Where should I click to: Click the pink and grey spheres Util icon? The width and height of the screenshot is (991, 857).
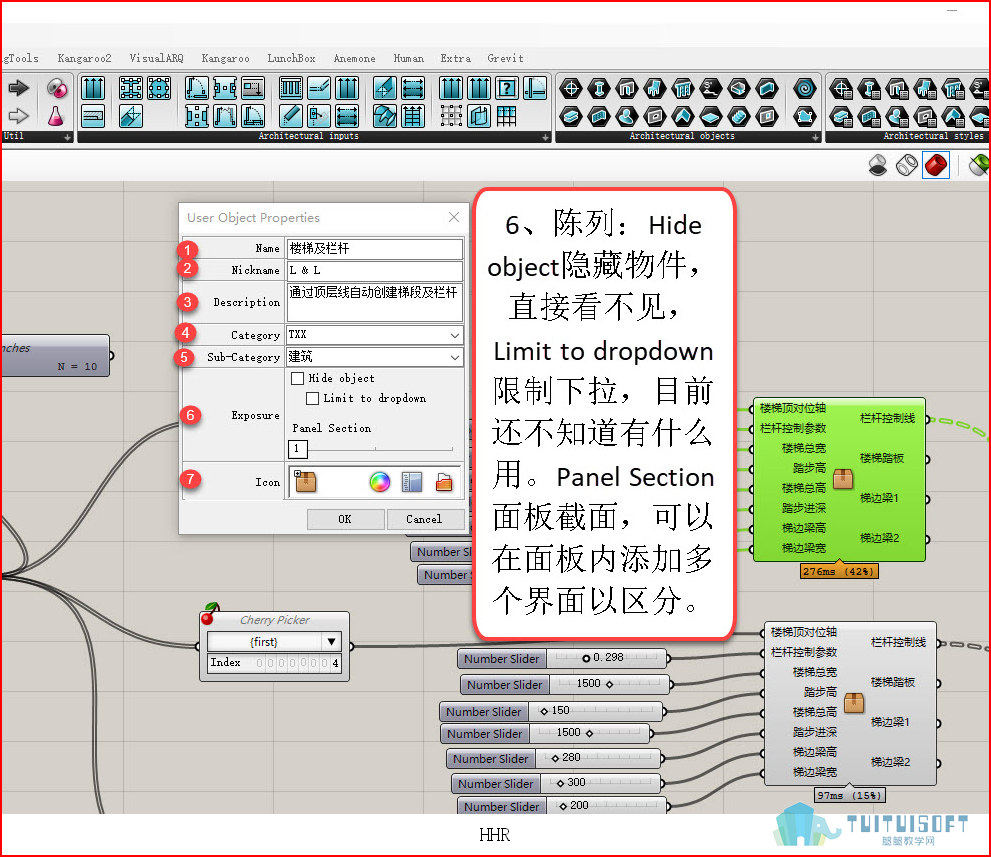tap(57, 88)
